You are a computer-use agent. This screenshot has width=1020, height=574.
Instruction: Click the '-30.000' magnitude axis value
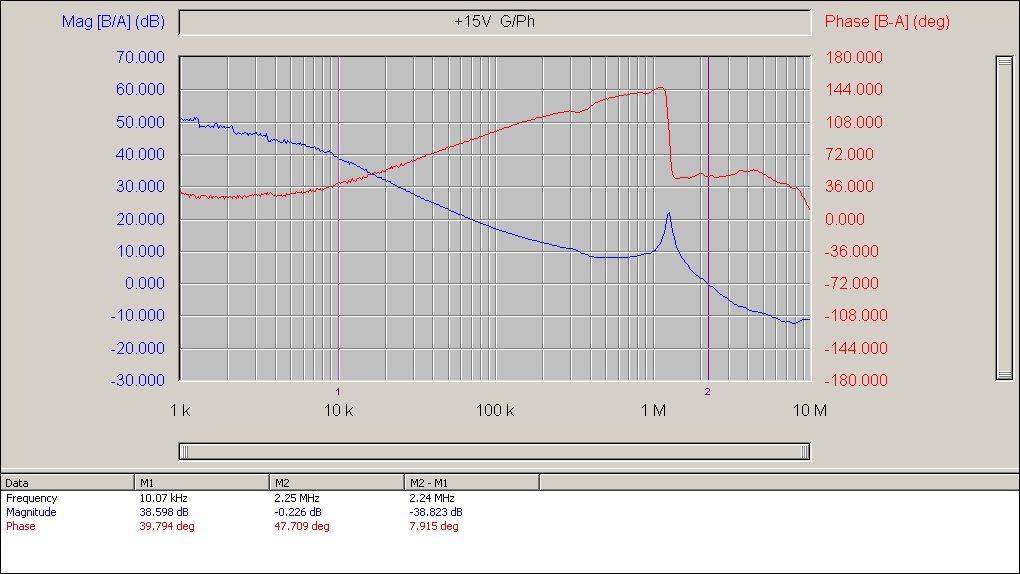137,380
